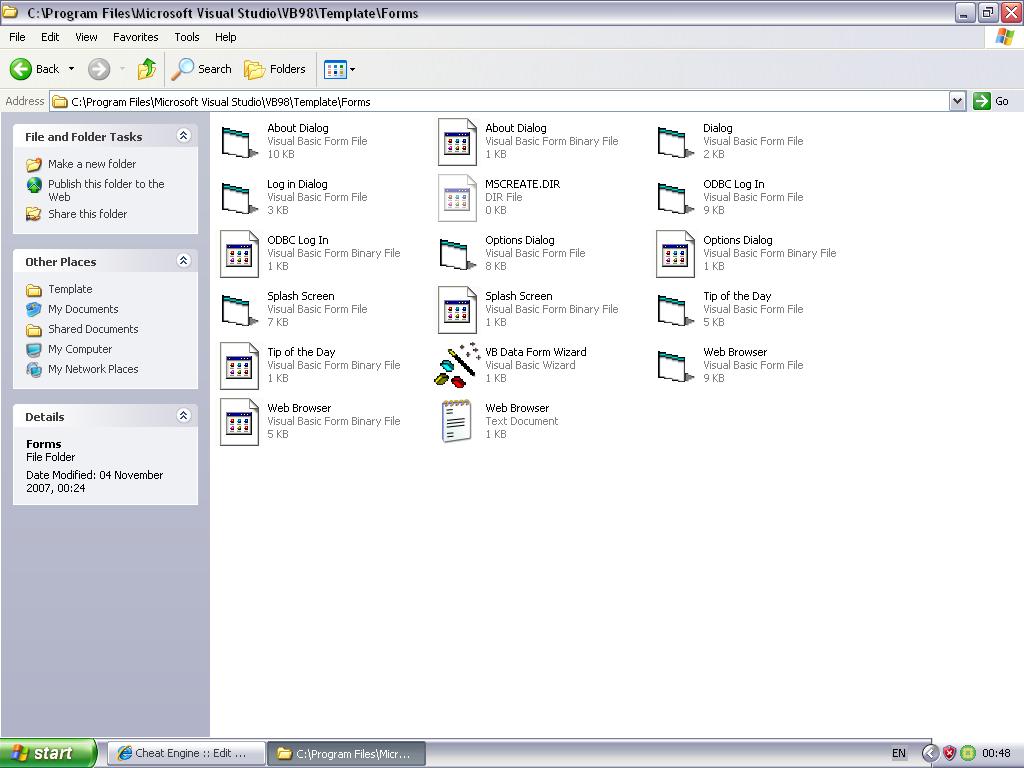
Task: Open the Template folder in Other Places
Action: pyautogui.click(x=70, y=289)
